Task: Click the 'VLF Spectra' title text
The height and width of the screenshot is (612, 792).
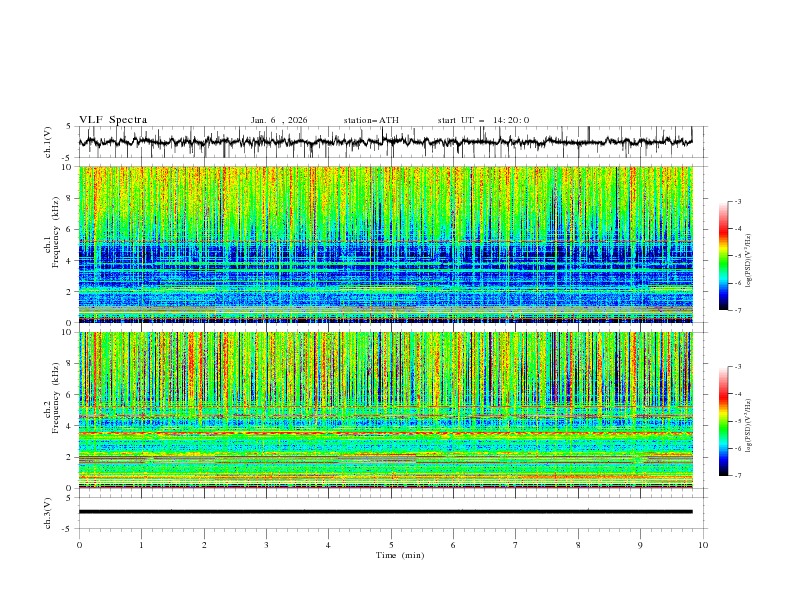Action: click(x=113, y=120)
